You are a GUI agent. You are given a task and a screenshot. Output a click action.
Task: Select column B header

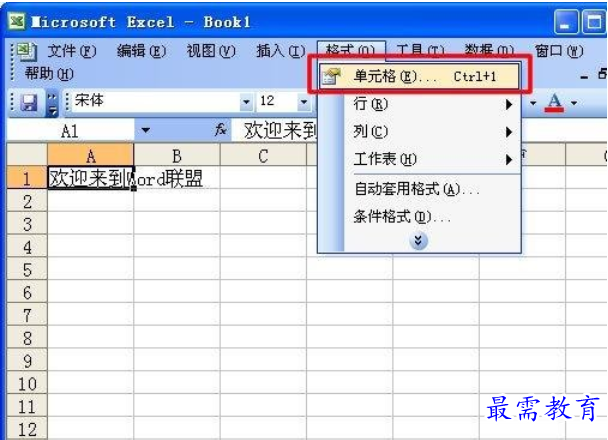[177, 155]
